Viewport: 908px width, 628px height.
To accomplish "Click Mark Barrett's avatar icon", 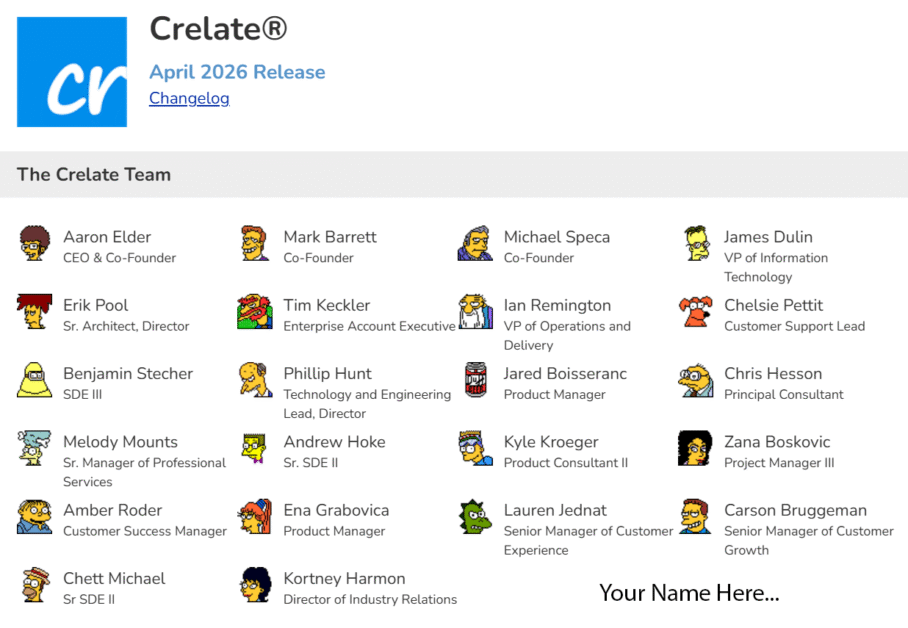I will [255, 243].
